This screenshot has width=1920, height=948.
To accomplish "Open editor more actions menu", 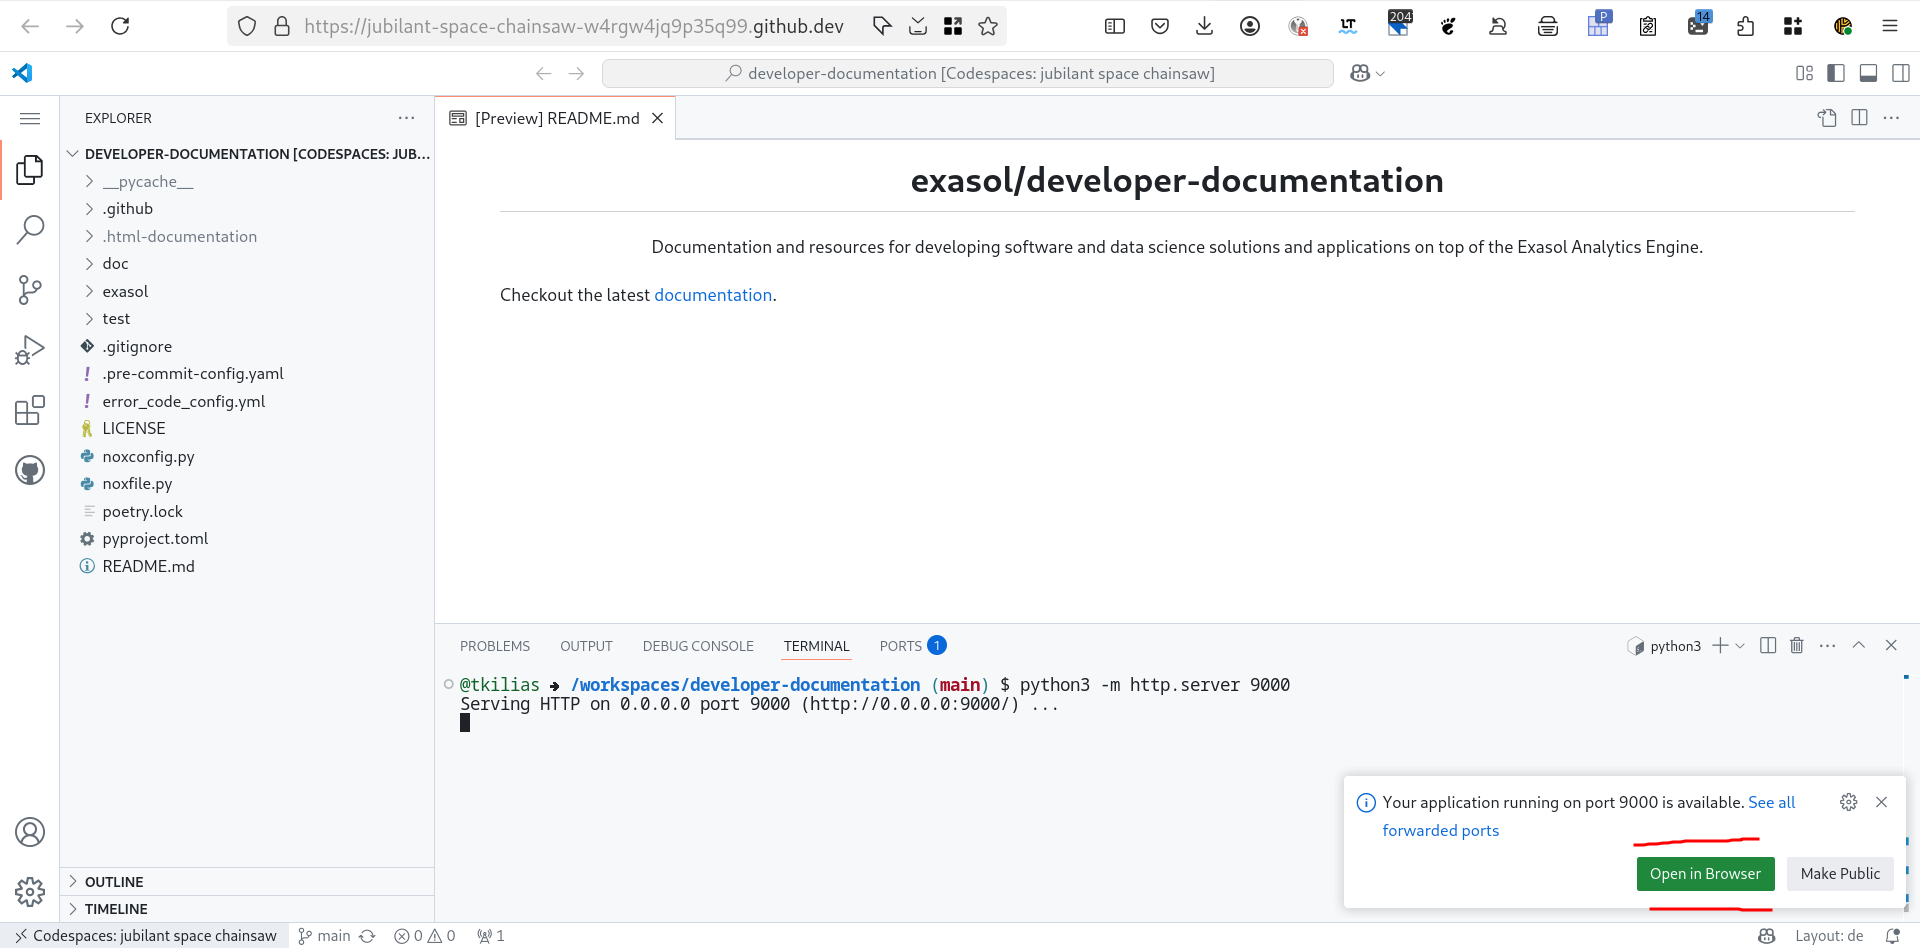I will [1891, 118].
